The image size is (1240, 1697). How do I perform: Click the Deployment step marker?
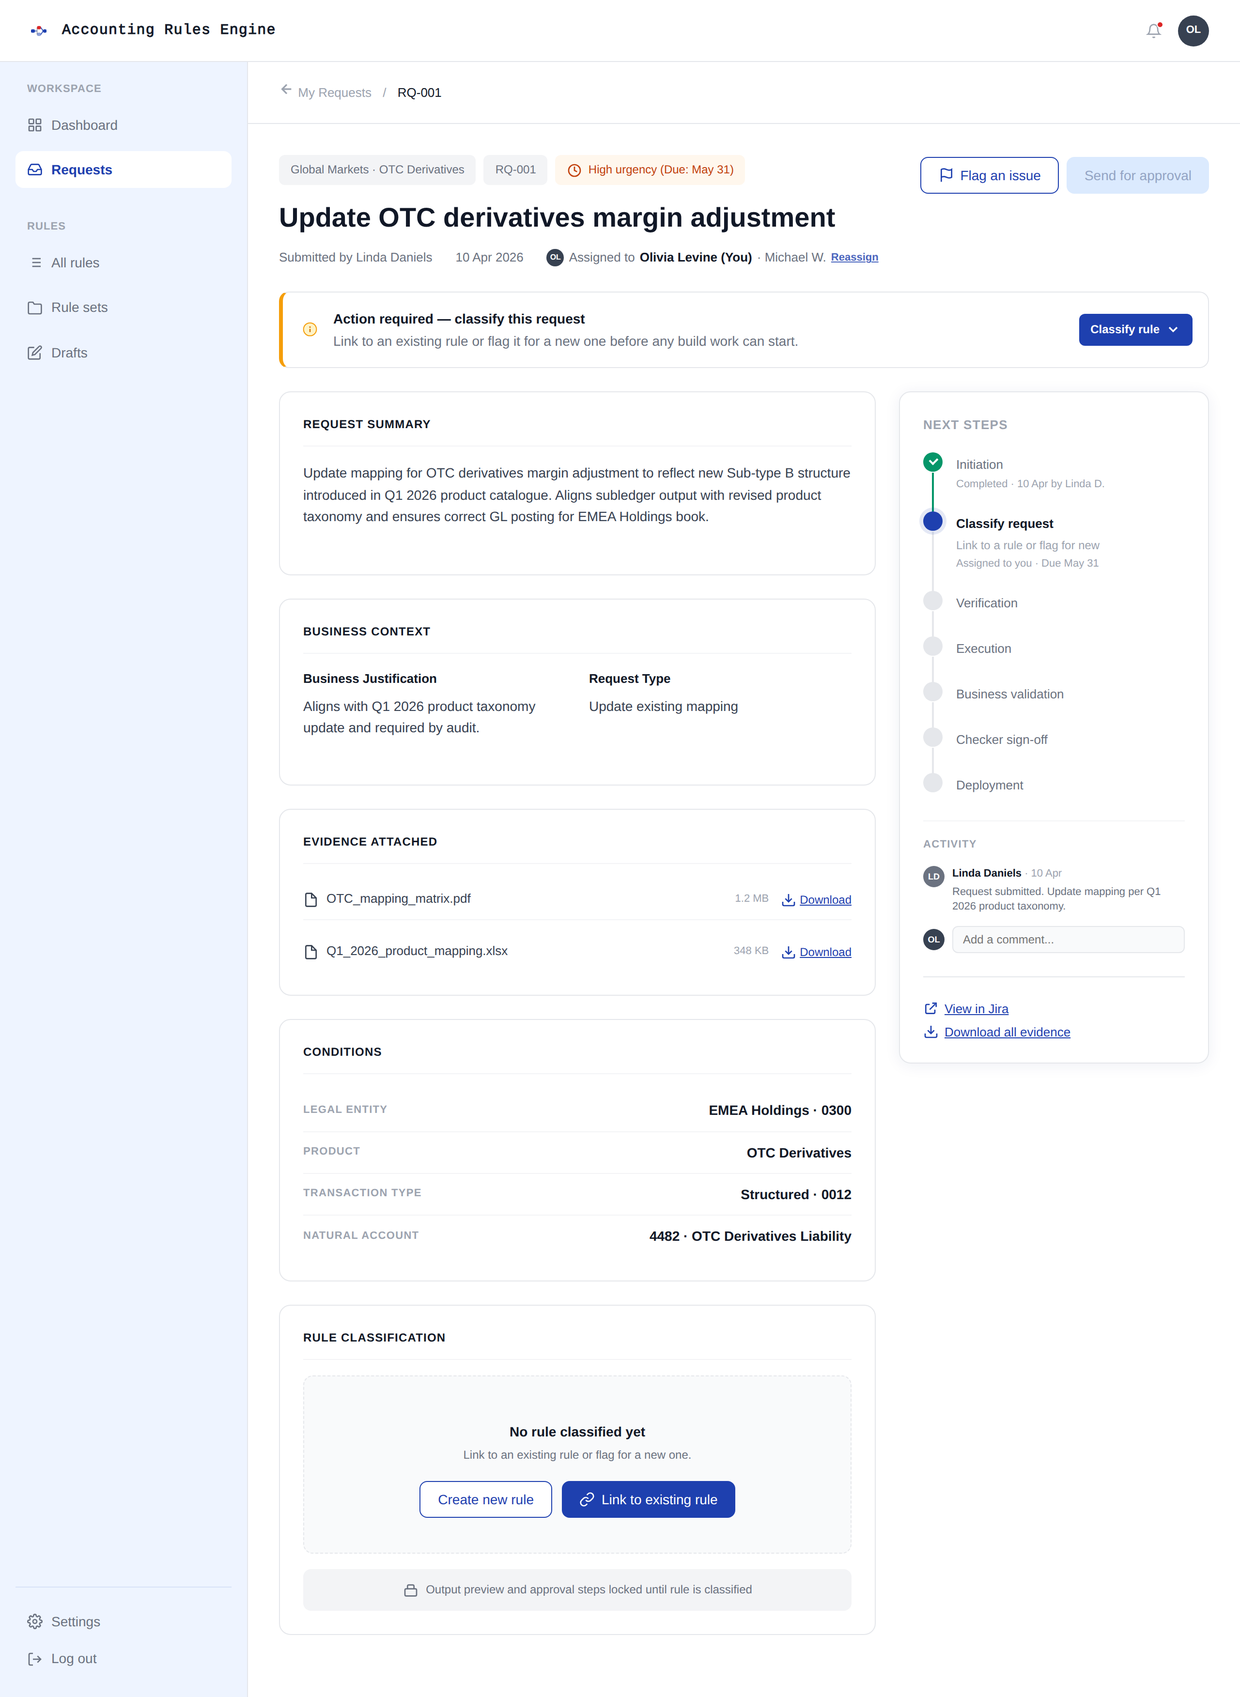[933, 783]
